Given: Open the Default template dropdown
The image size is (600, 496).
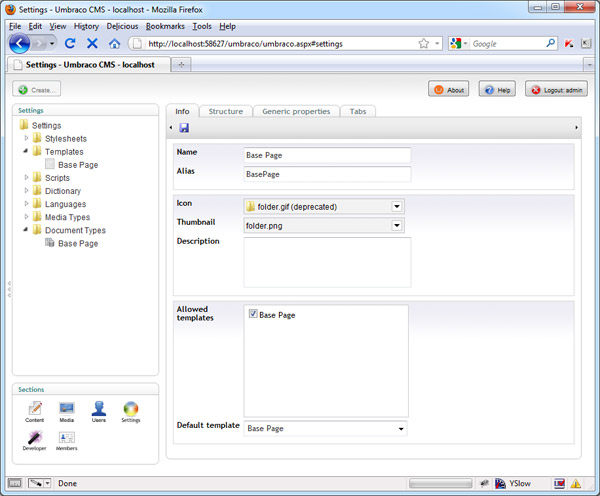Looking at the screenshot, I should (401, 429).
